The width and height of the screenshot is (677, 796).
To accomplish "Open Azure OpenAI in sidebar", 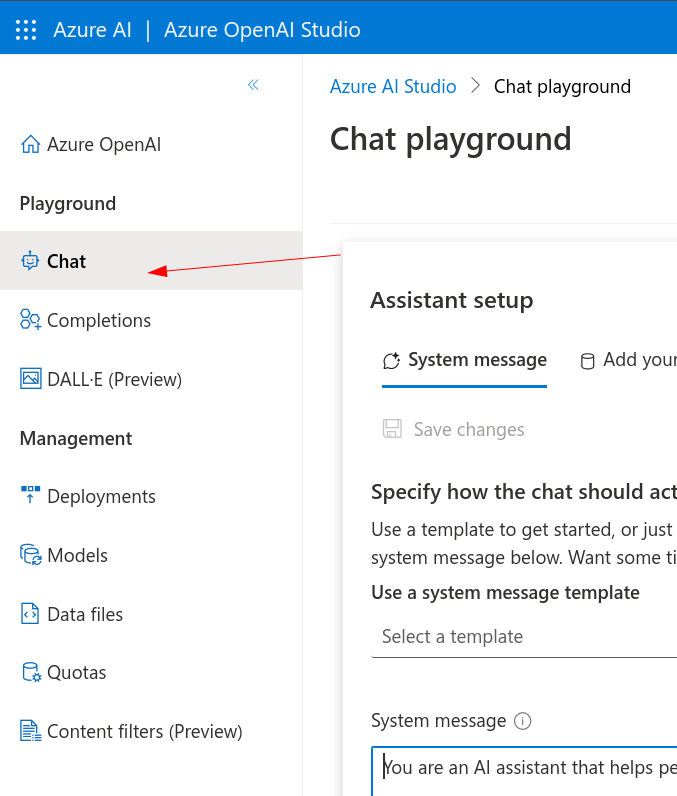I will (x=151, y=144).
